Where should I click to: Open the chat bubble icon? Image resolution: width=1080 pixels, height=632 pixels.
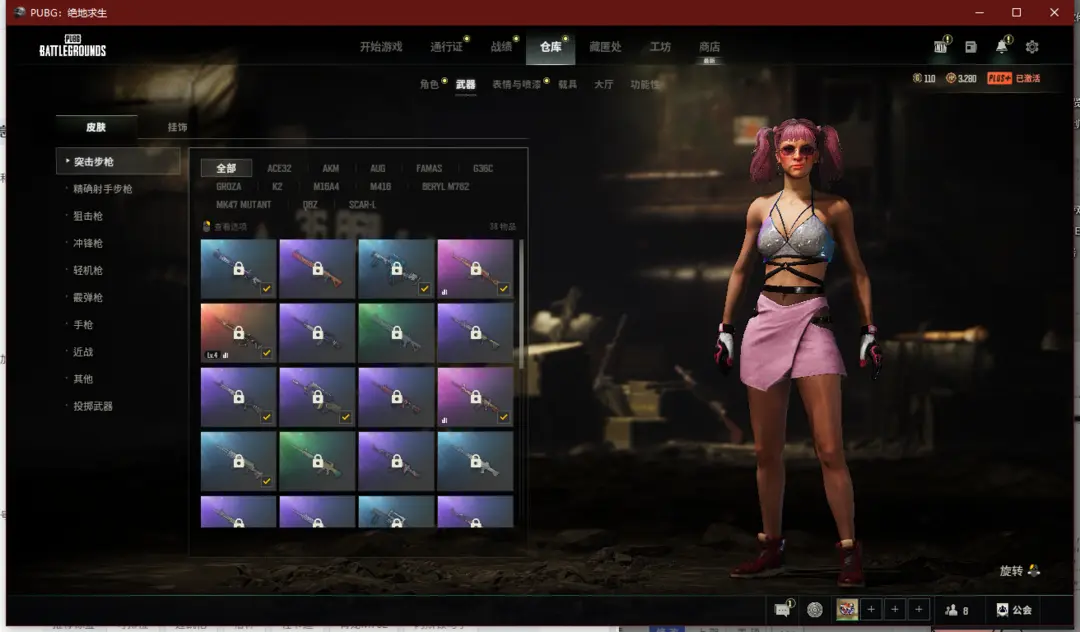(x=783, y=609)
